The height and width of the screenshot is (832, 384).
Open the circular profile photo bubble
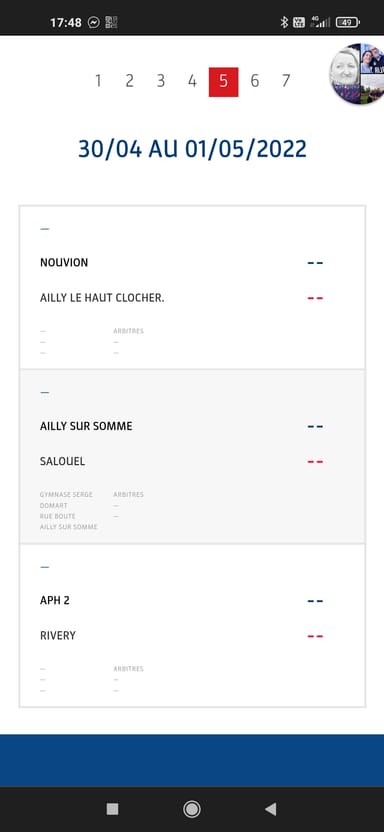(358, 73)
